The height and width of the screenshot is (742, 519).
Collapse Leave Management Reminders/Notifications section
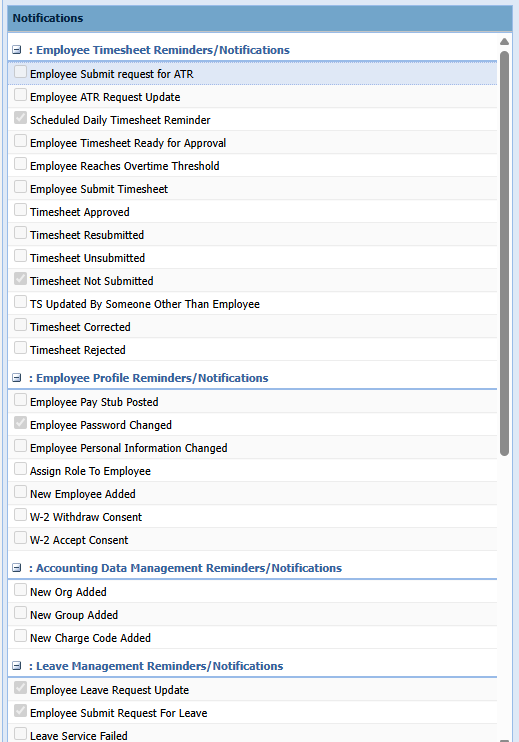pos(17,665)
